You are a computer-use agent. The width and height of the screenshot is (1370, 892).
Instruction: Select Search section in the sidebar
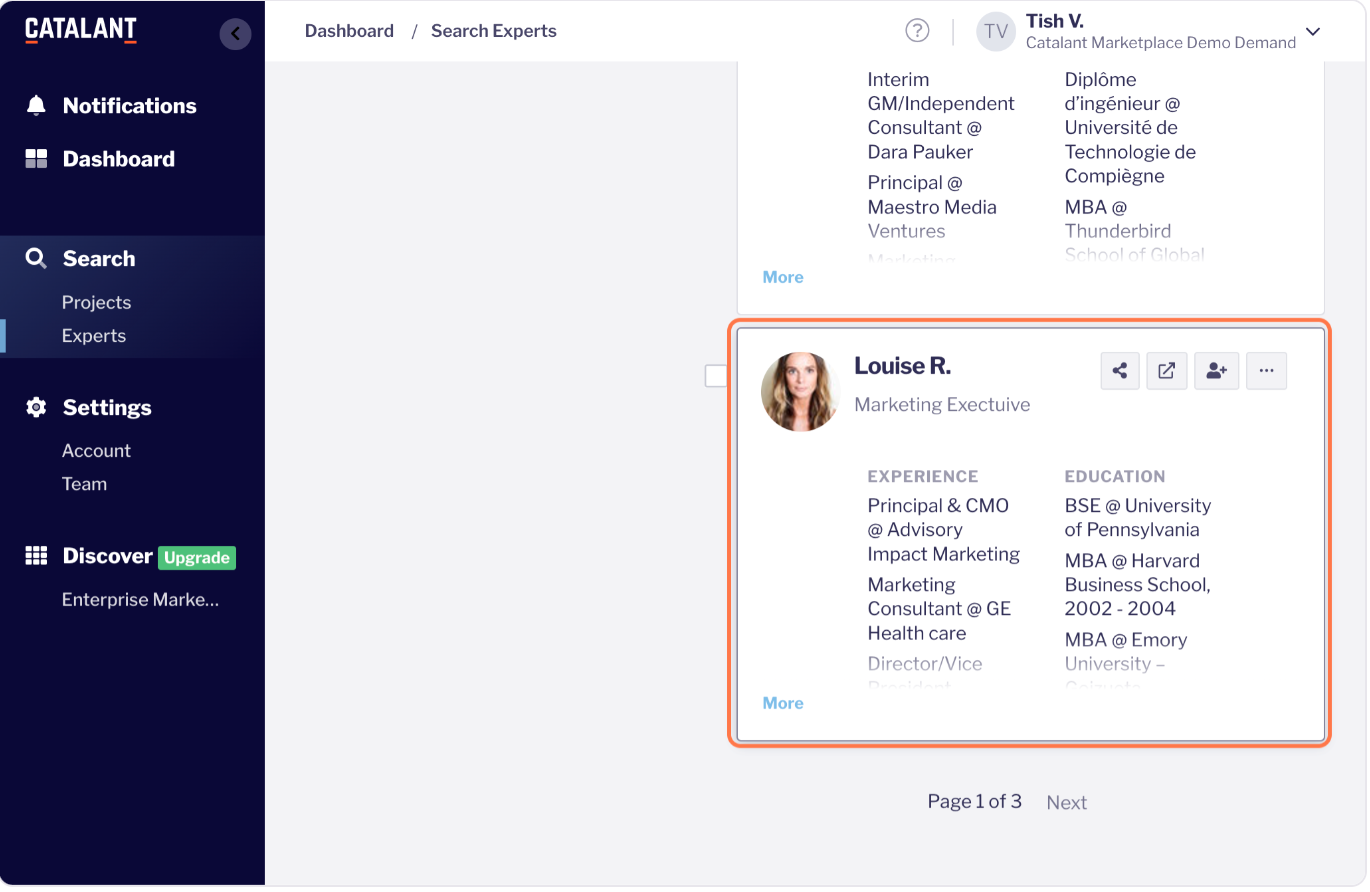coord(98,259)
